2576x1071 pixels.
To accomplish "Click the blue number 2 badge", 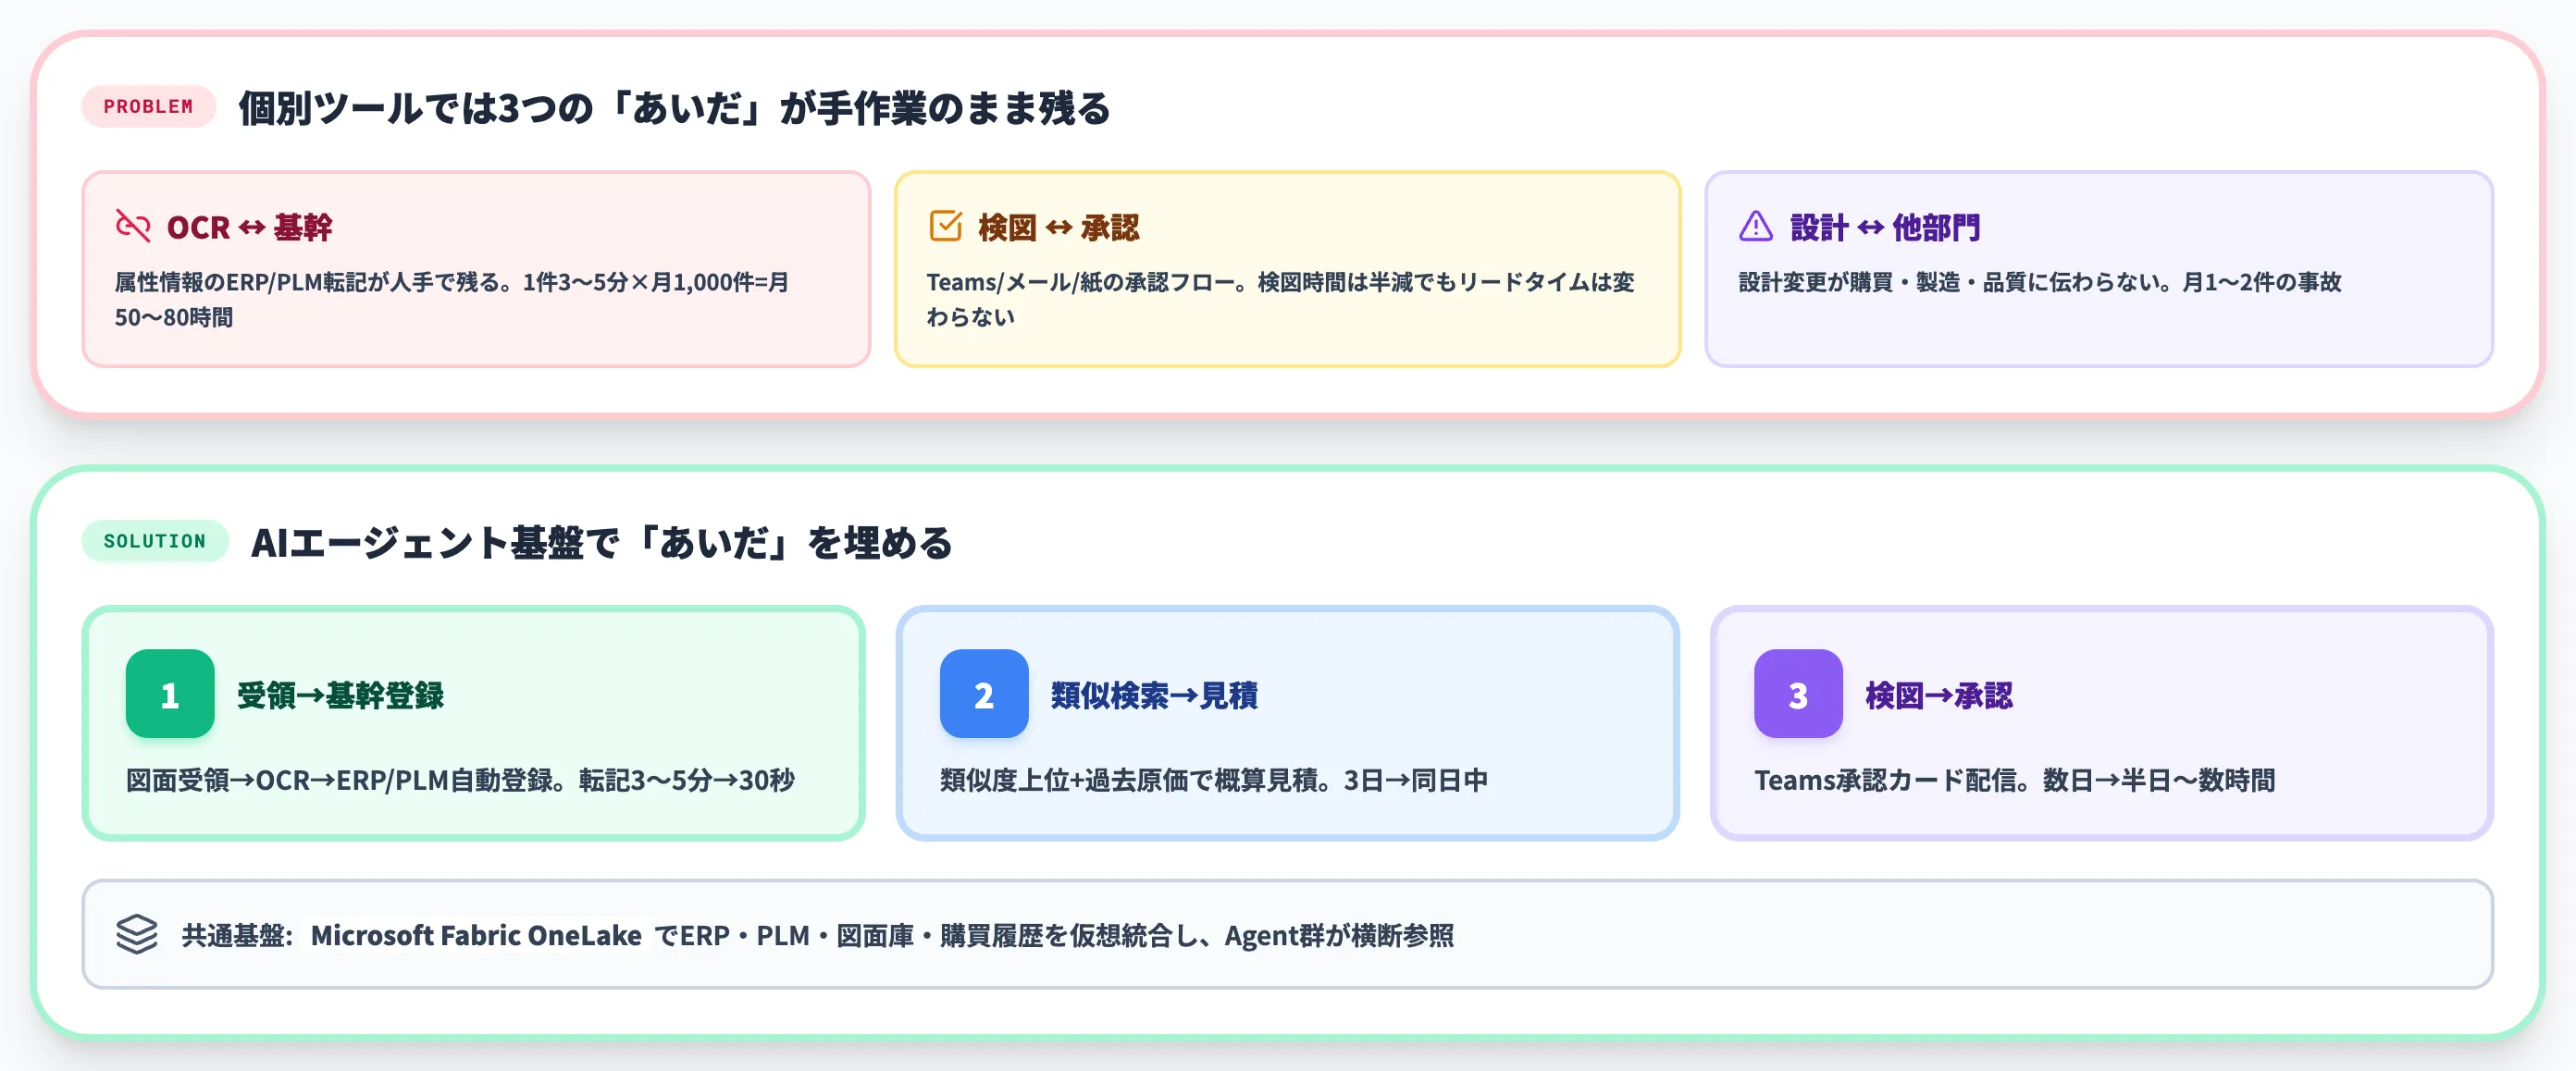I will coord(984,694).
